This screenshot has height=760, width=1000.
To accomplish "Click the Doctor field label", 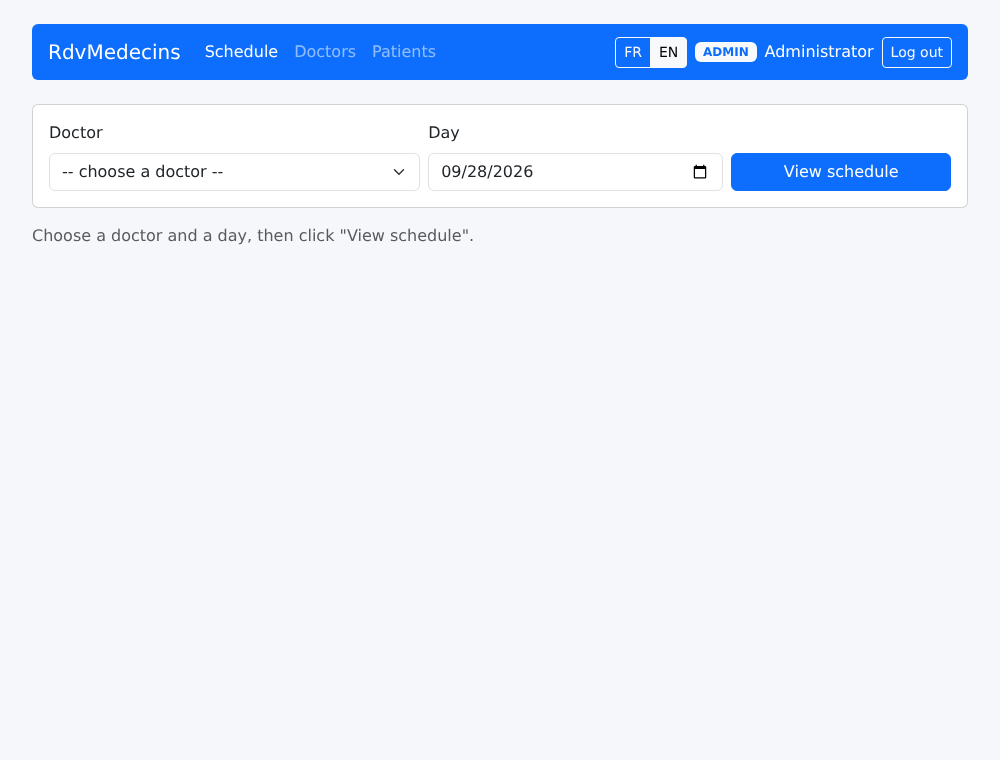I will point(76,133).
